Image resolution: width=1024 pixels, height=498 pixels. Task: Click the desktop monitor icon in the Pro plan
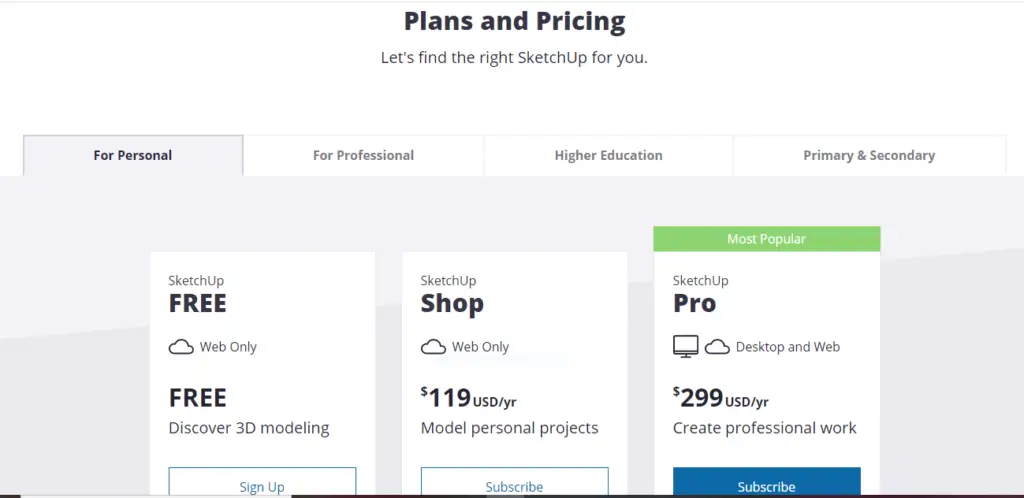(686, 347)
